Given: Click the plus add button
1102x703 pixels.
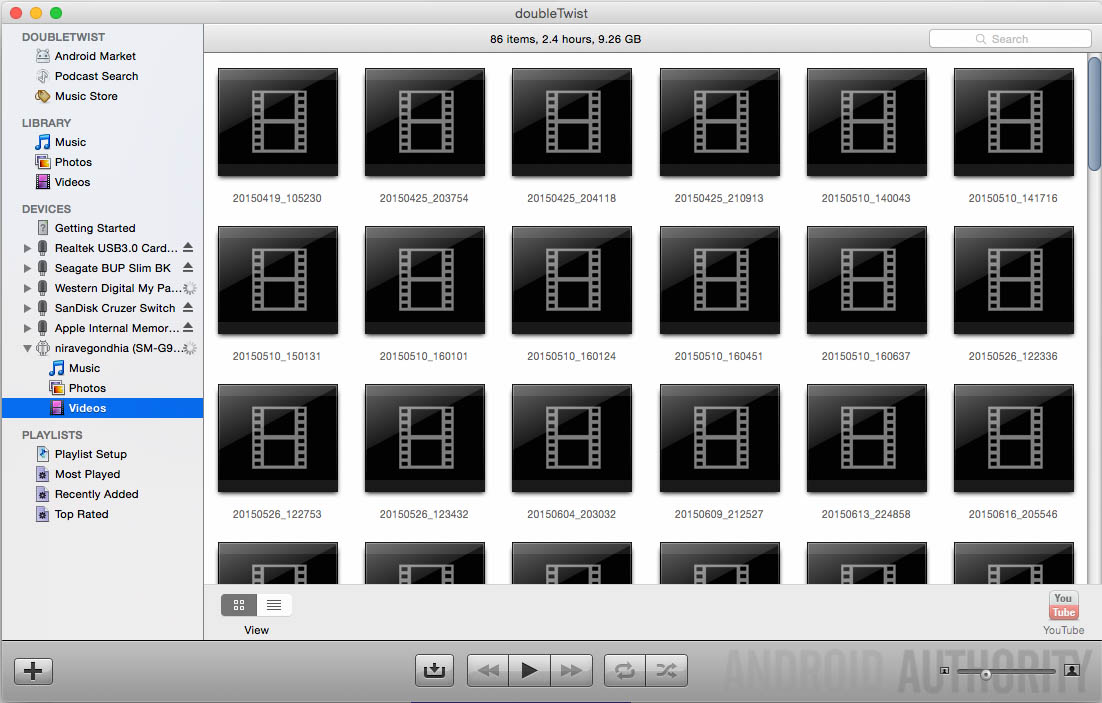Looking at the screenshot, I should [x=33, y=671].
